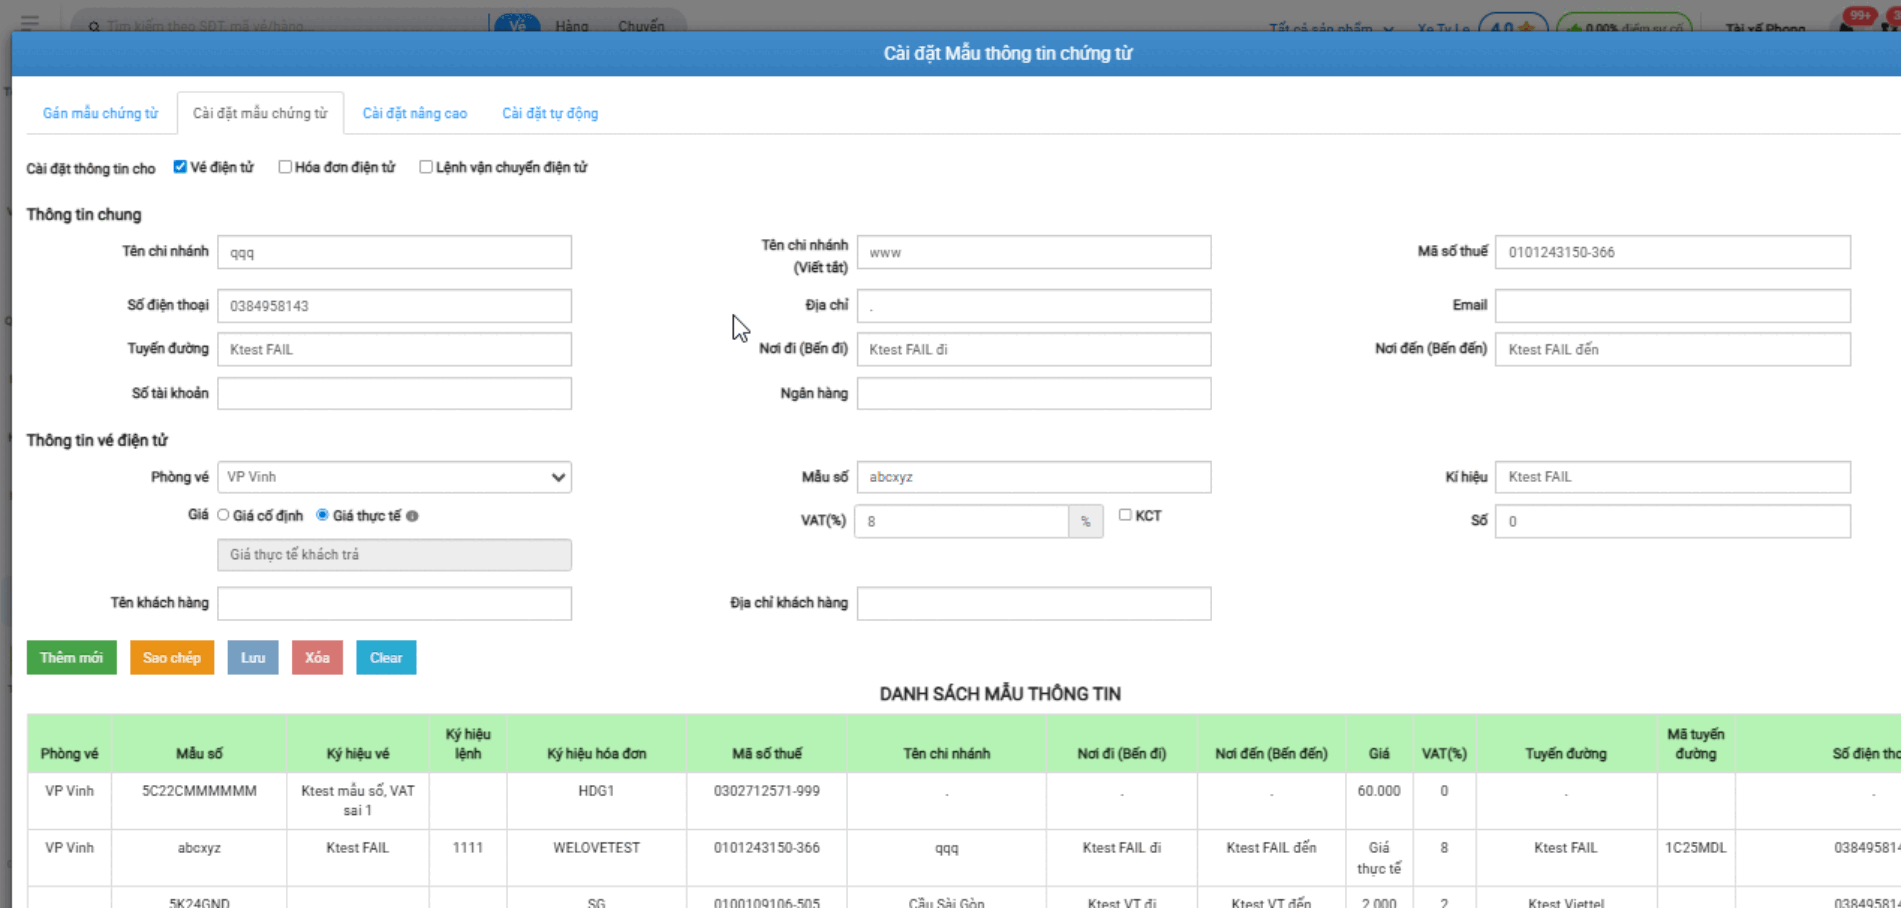
Task: Toggle the Vé điện tử checkbox
Action: [180, 167]
